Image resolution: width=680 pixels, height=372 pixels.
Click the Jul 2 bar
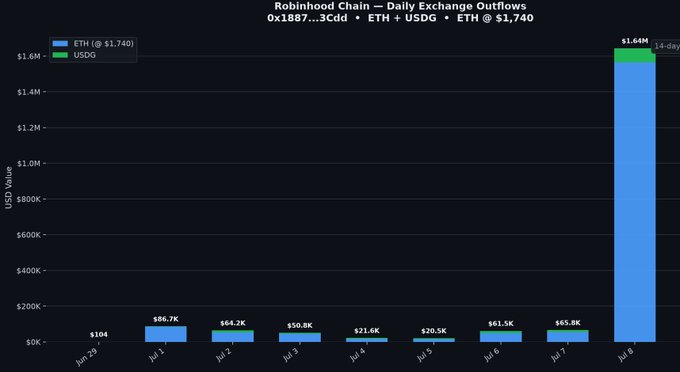(x=233, y=336)
